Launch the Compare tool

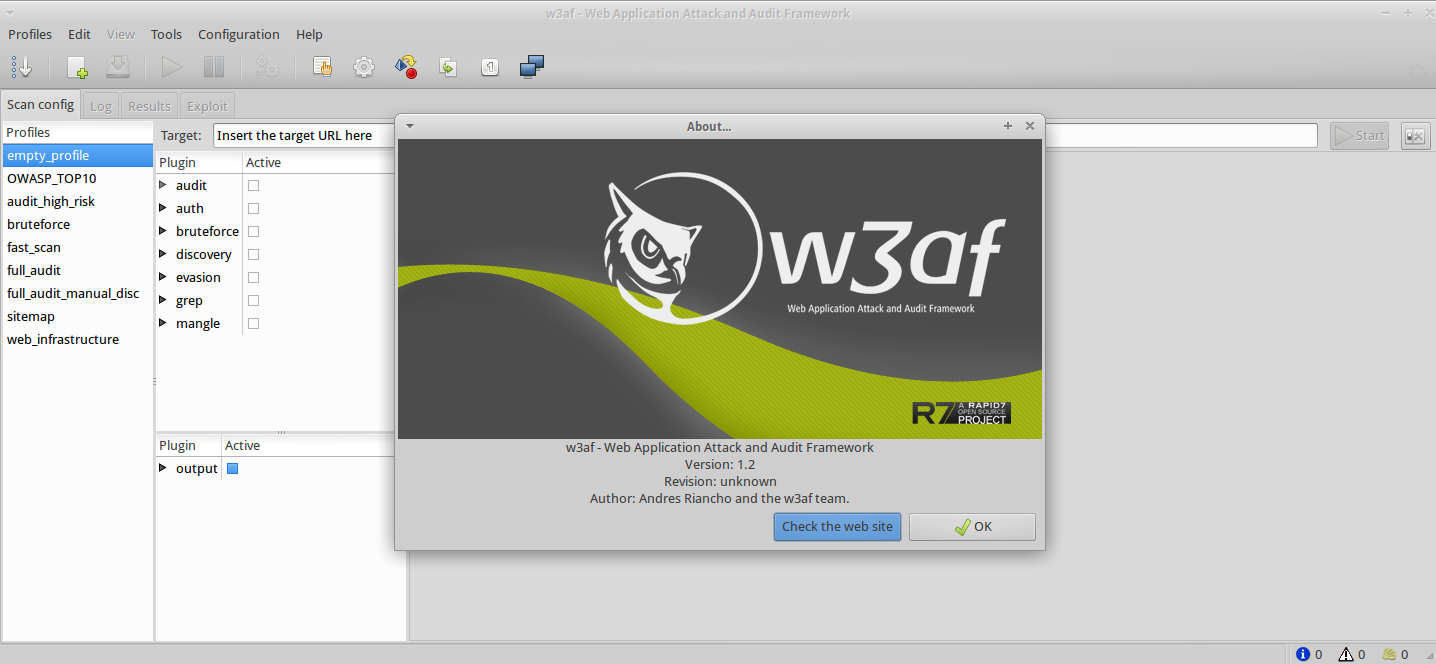click(489, 67)
